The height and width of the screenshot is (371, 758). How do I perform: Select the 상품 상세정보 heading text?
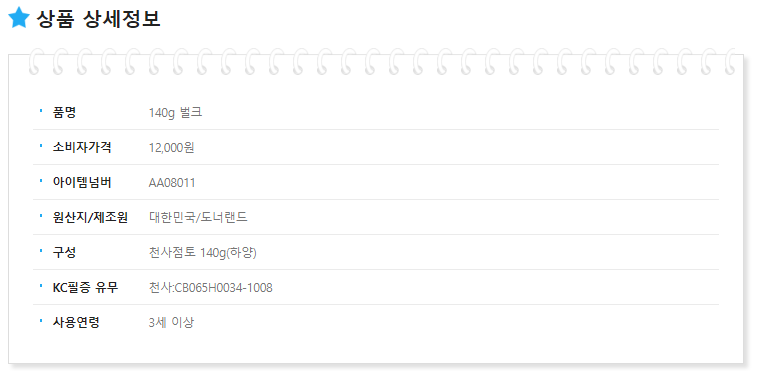[x=98, y=18]
